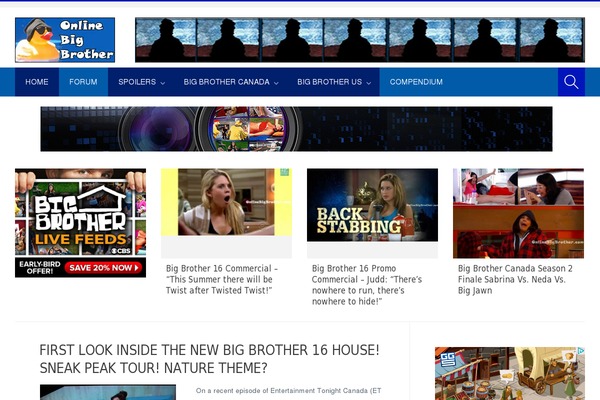This screenshot has width=600, height=400.
Task: Go to the Home menu item
Action: click(37, 82)
